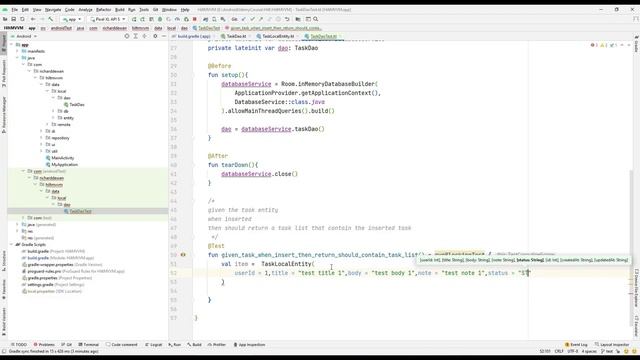The height and width of the screenshot is (360, 640).
Task: Open Resource Manager side panel
Action: click(x=4, y=115)
